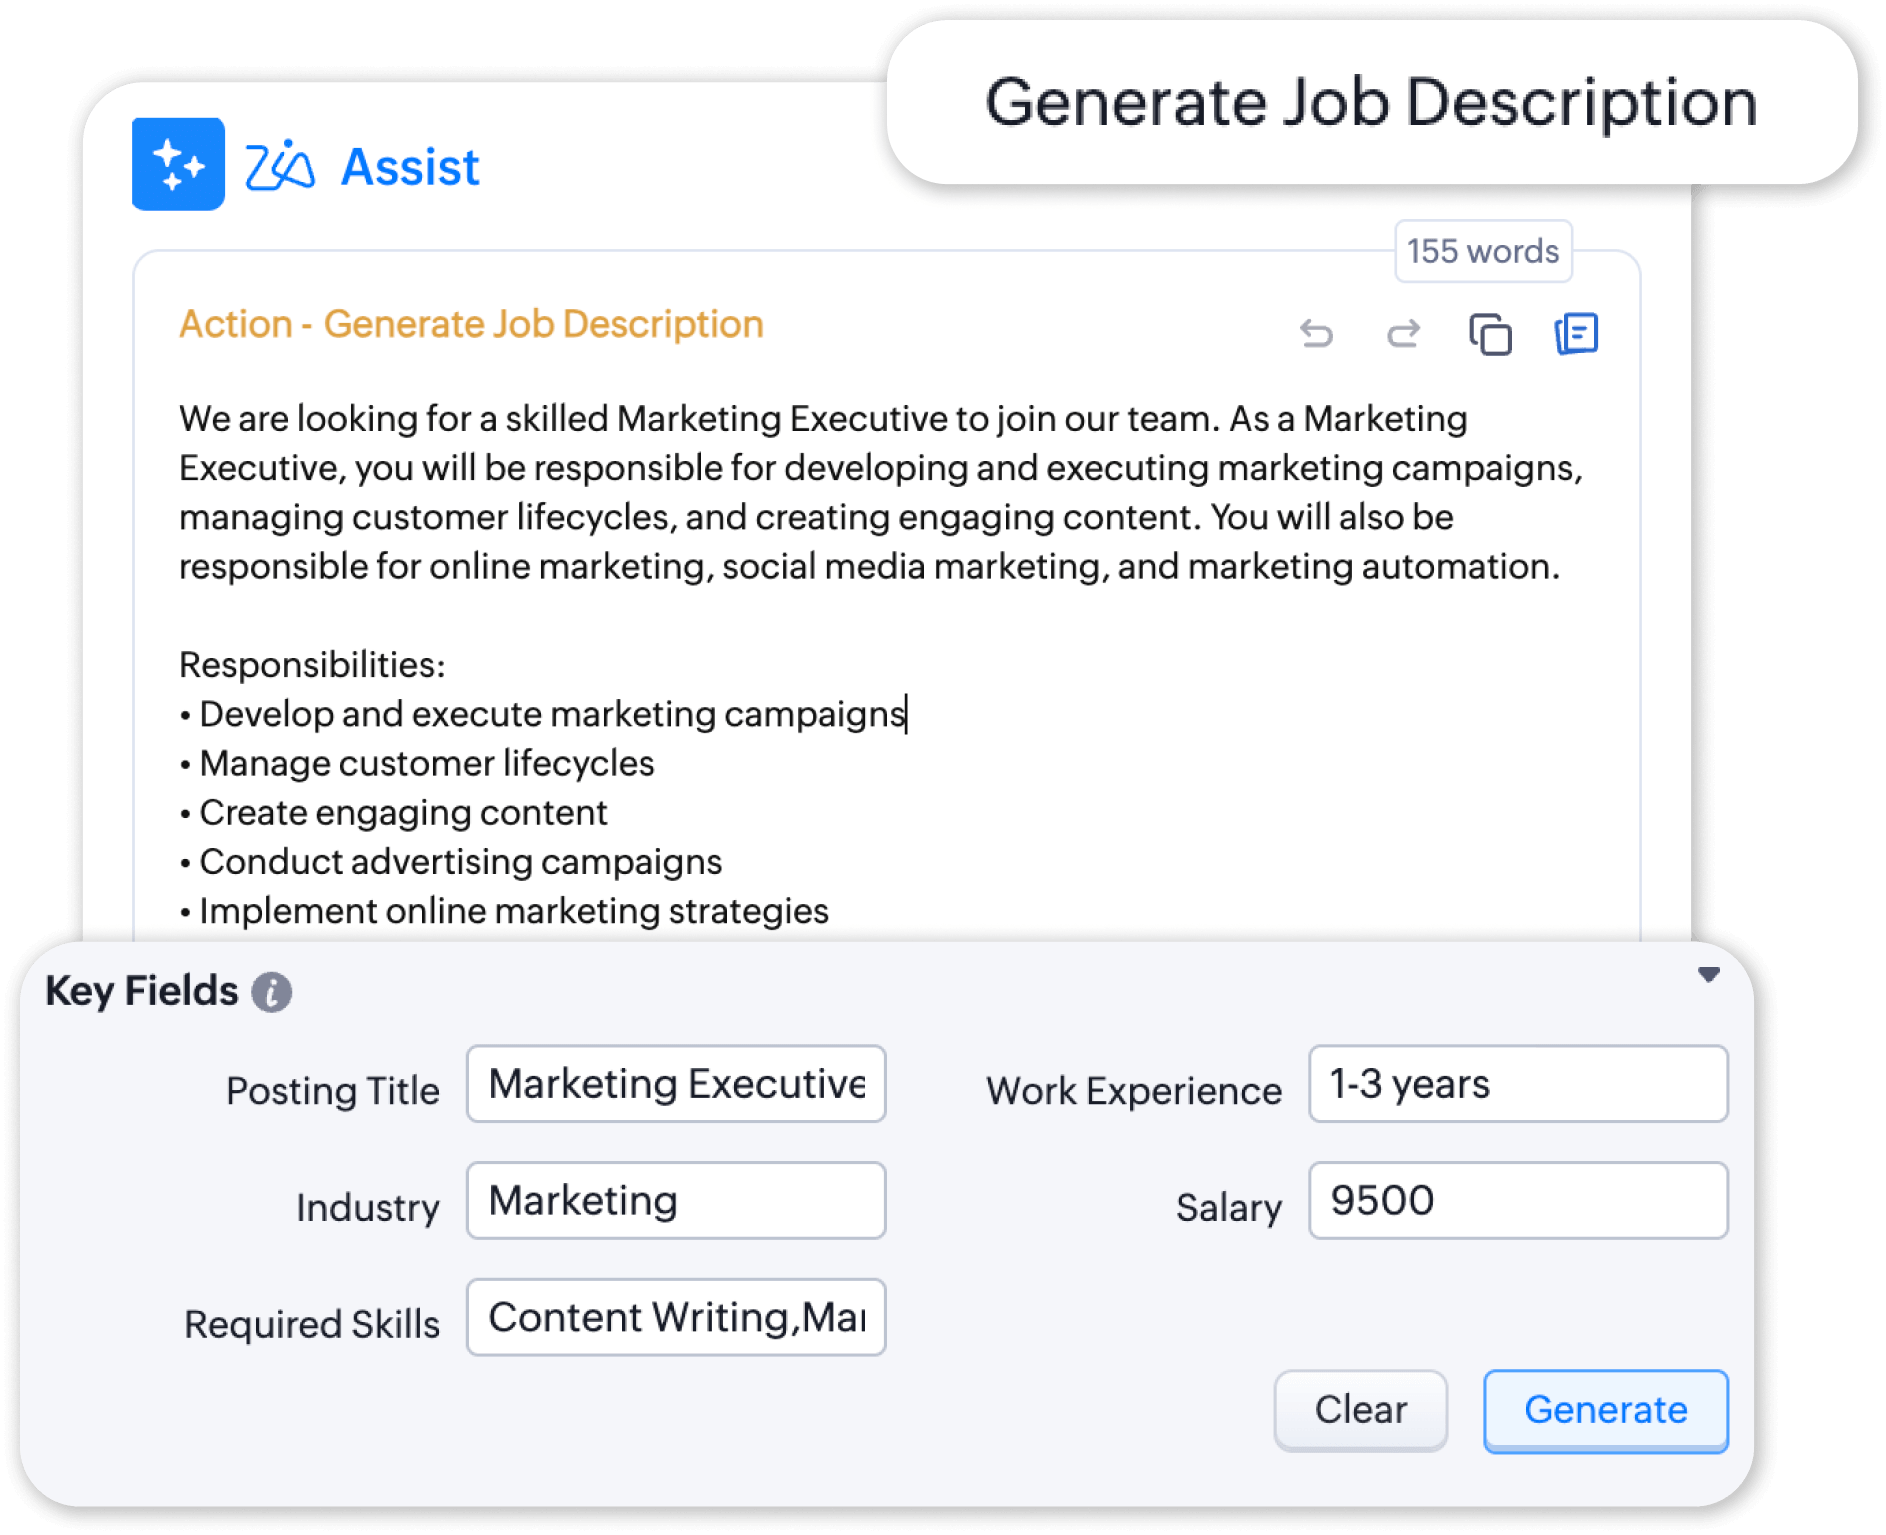
Task: Click the 'Manage customer lifecycles' bullet
Action: click(417, 763)
